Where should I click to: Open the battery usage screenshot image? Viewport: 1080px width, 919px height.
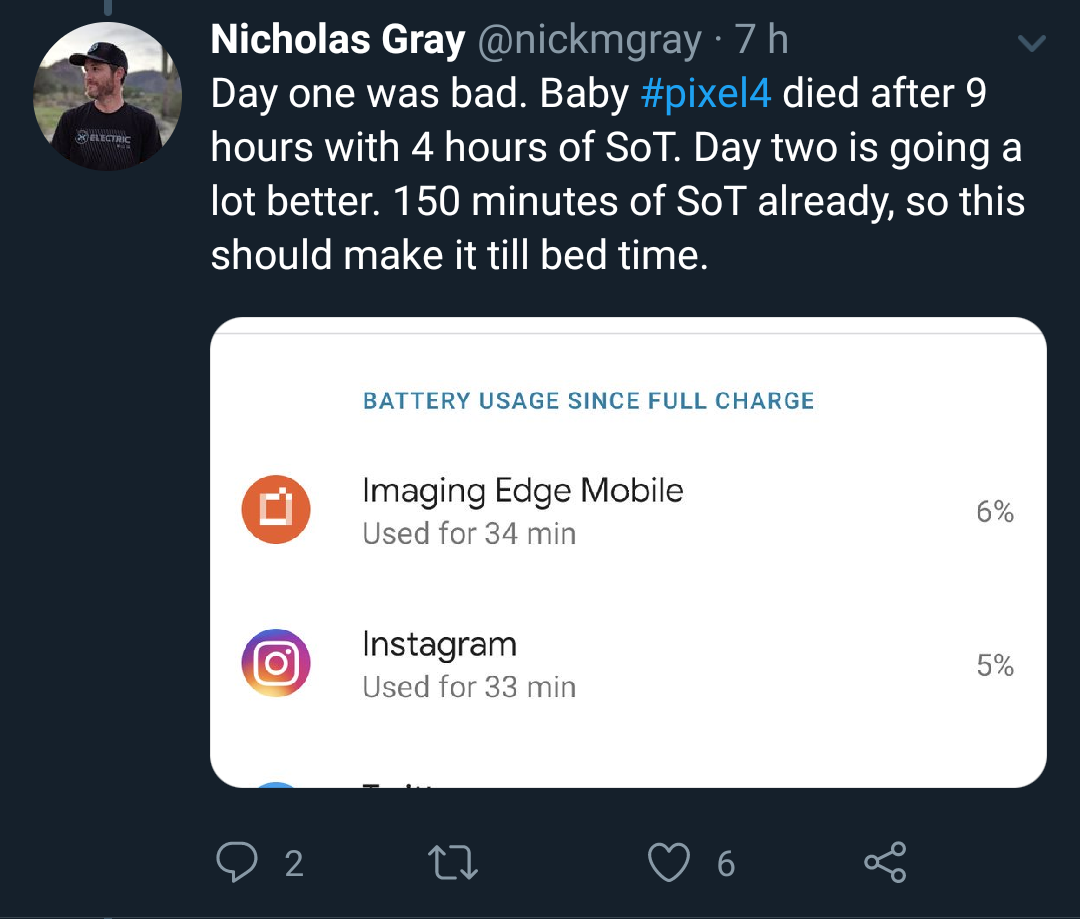click(x=628, y=553)
